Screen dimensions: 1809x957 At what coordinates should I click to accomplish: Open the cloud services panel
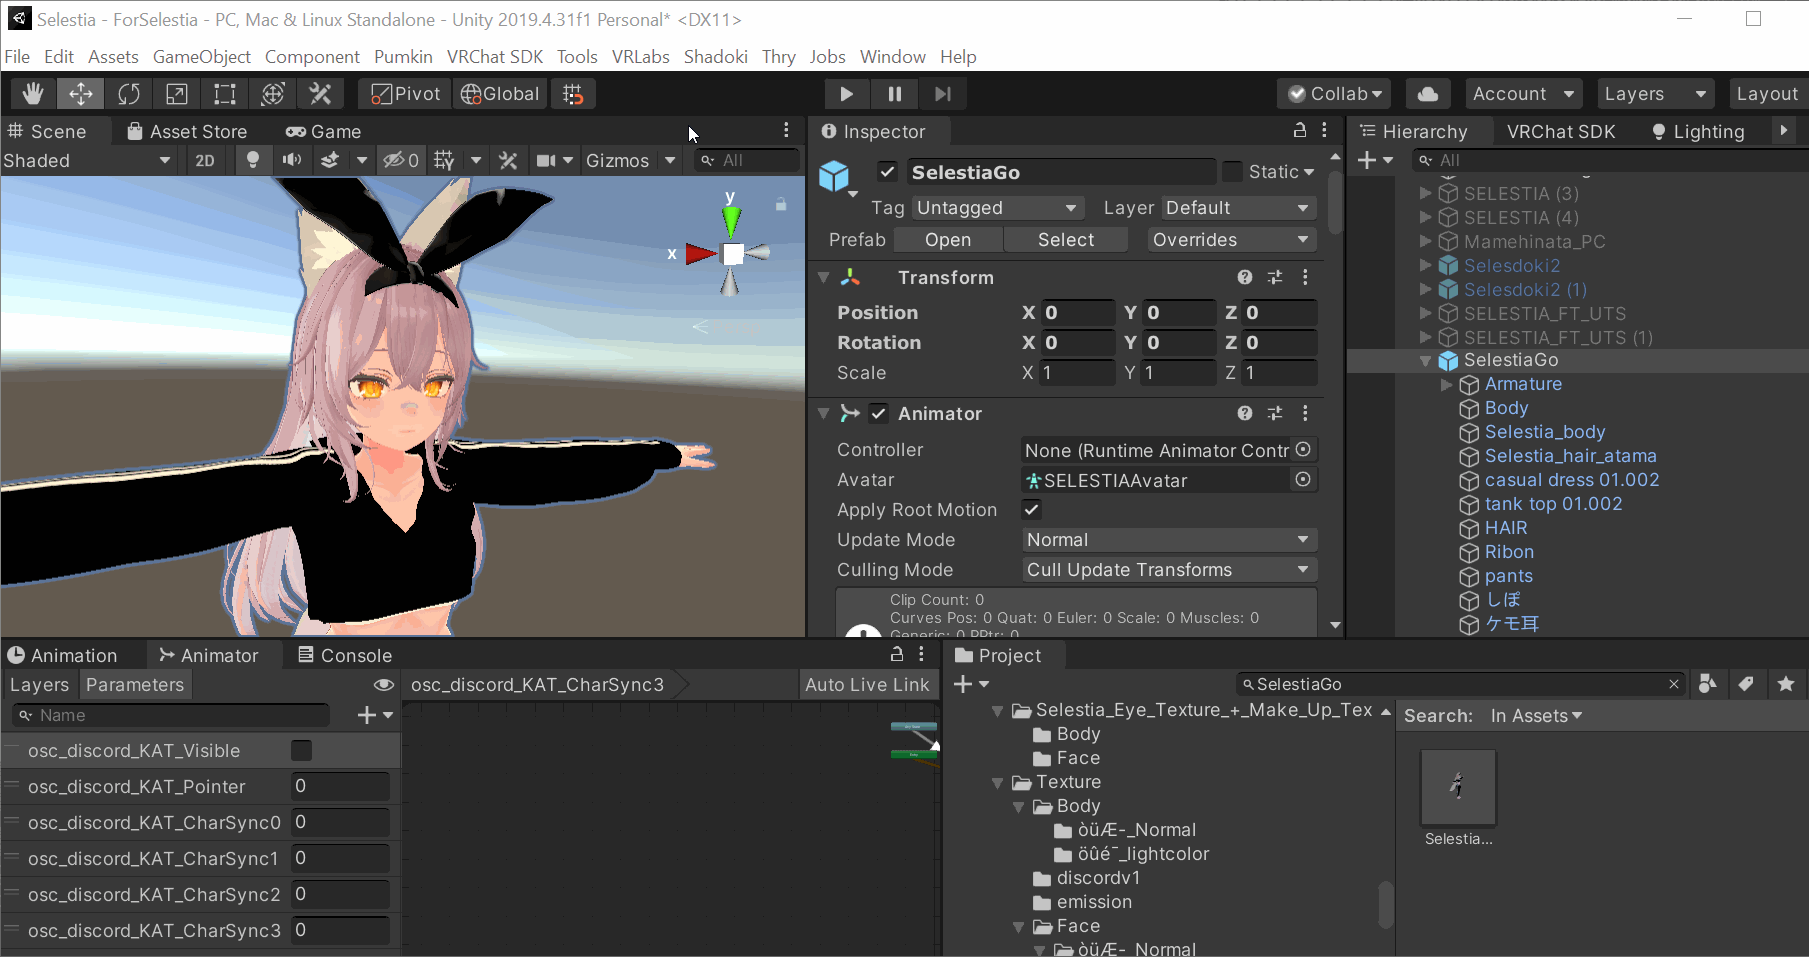1428,94
